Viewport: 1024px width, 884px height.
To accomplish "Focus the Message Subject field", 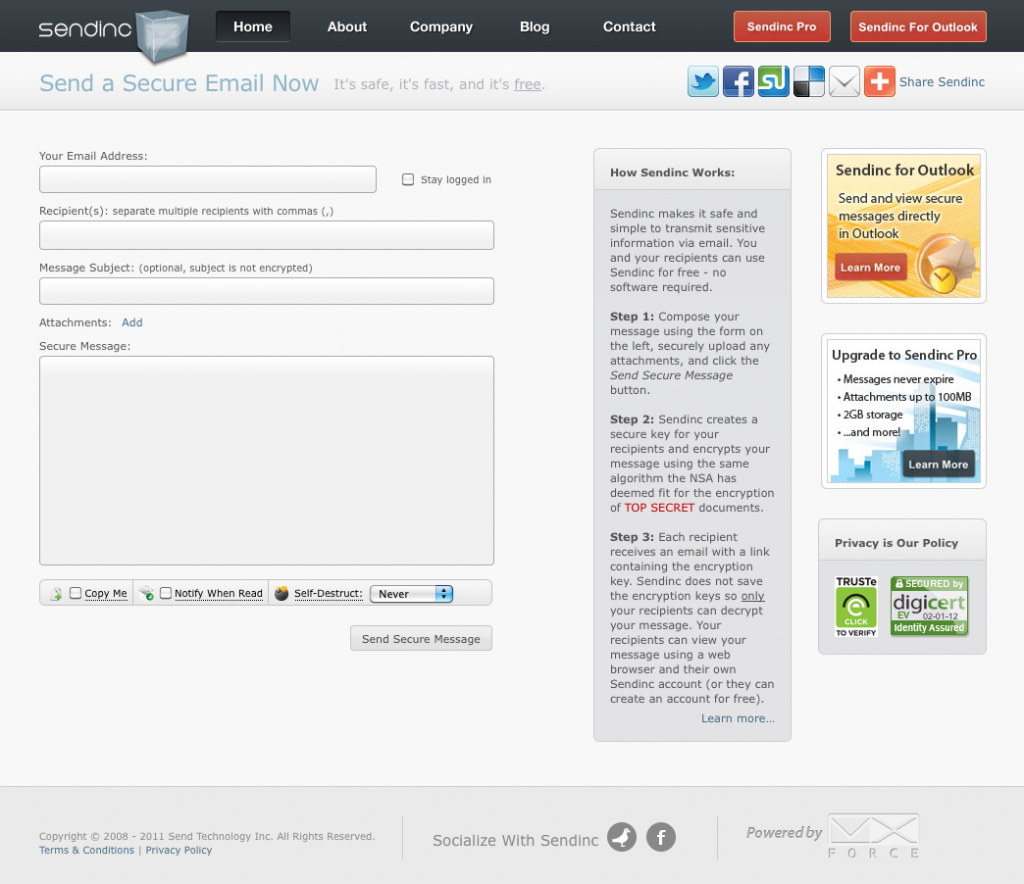I will (266, 291).
